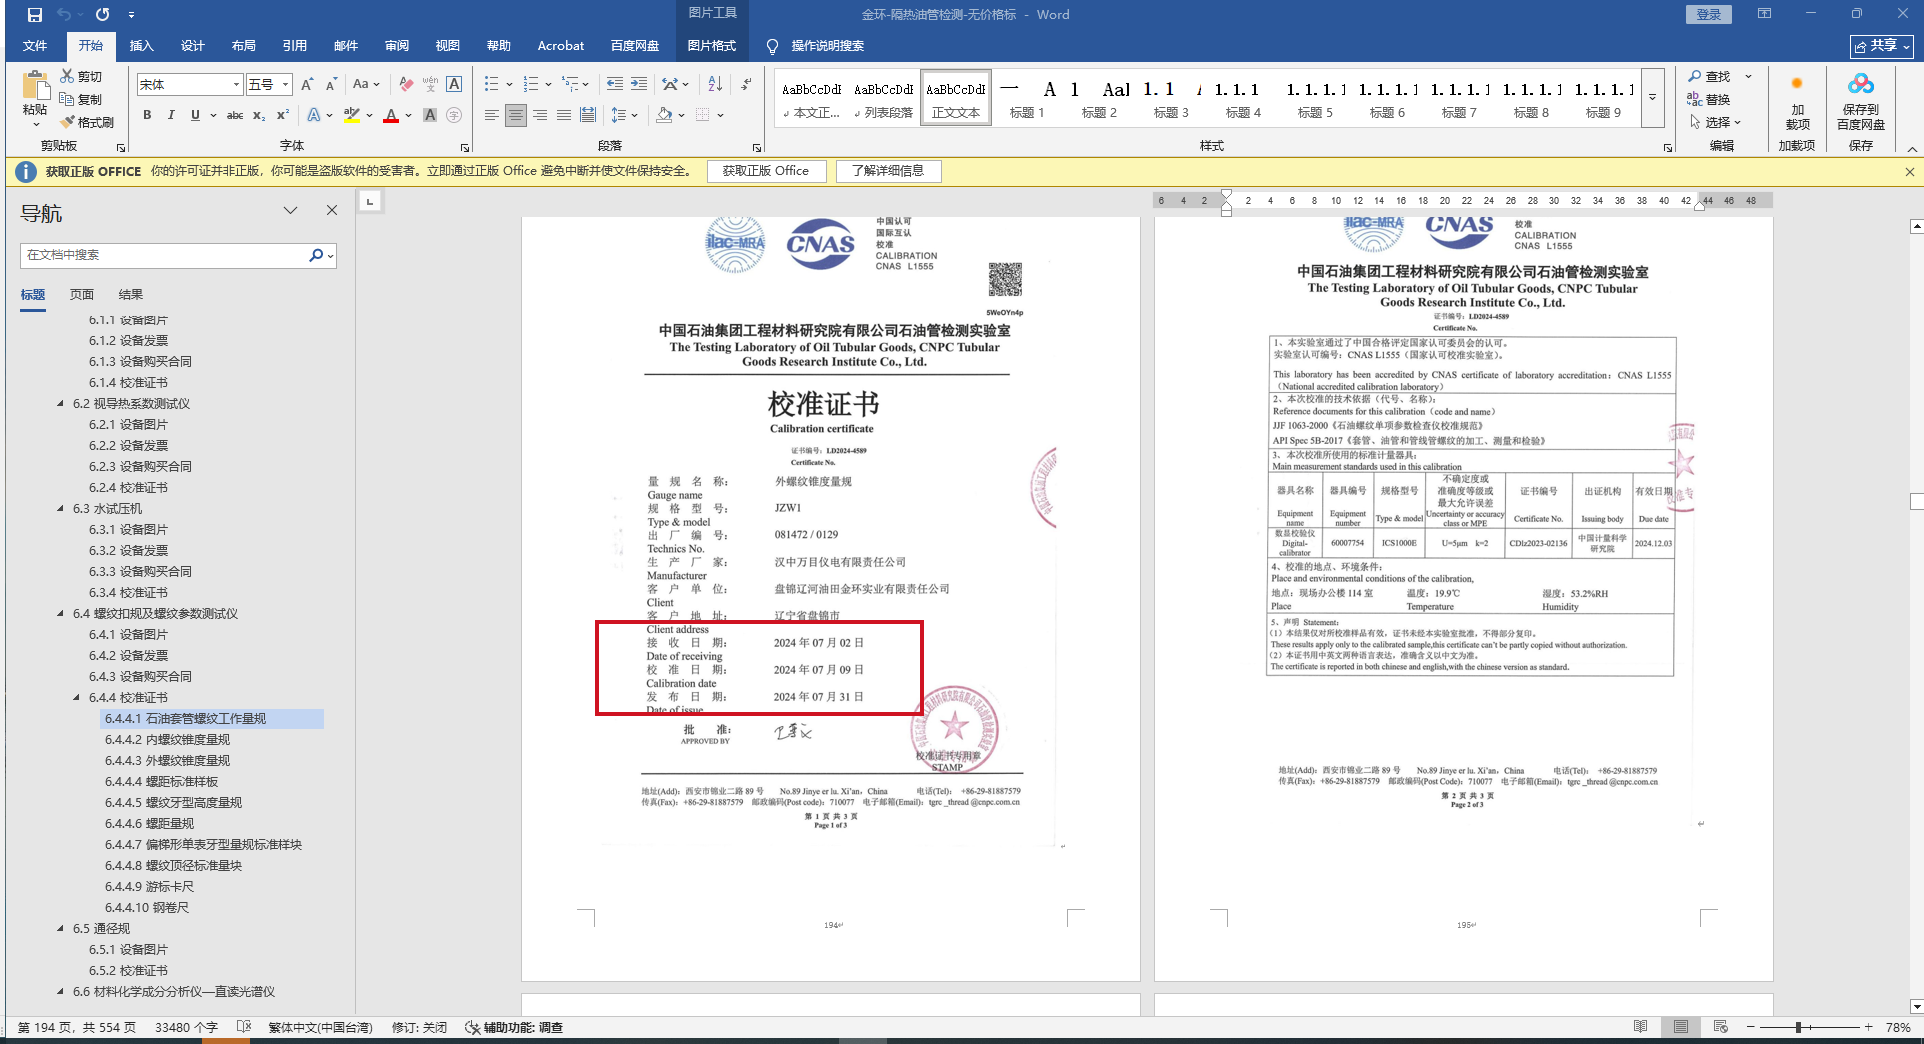This screenshot has height=1044, width=1924.
Task: Click the 登录 sign-in button
Action: (x=1709, y=15)
